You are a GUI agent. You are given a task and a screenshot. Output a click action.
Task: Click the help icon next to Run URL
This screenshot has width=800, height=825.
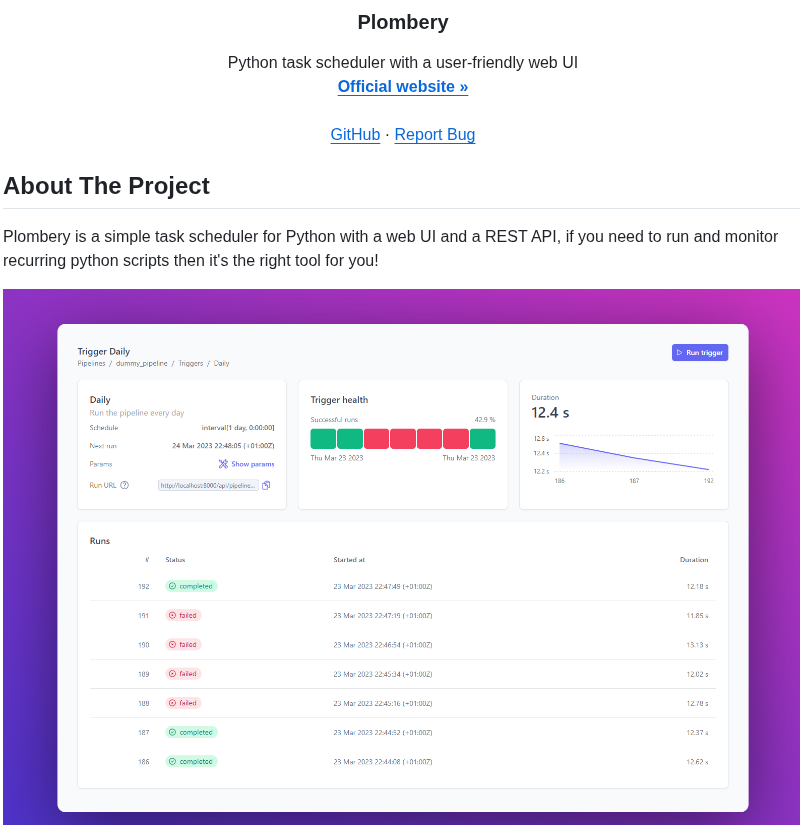point(124,485)
